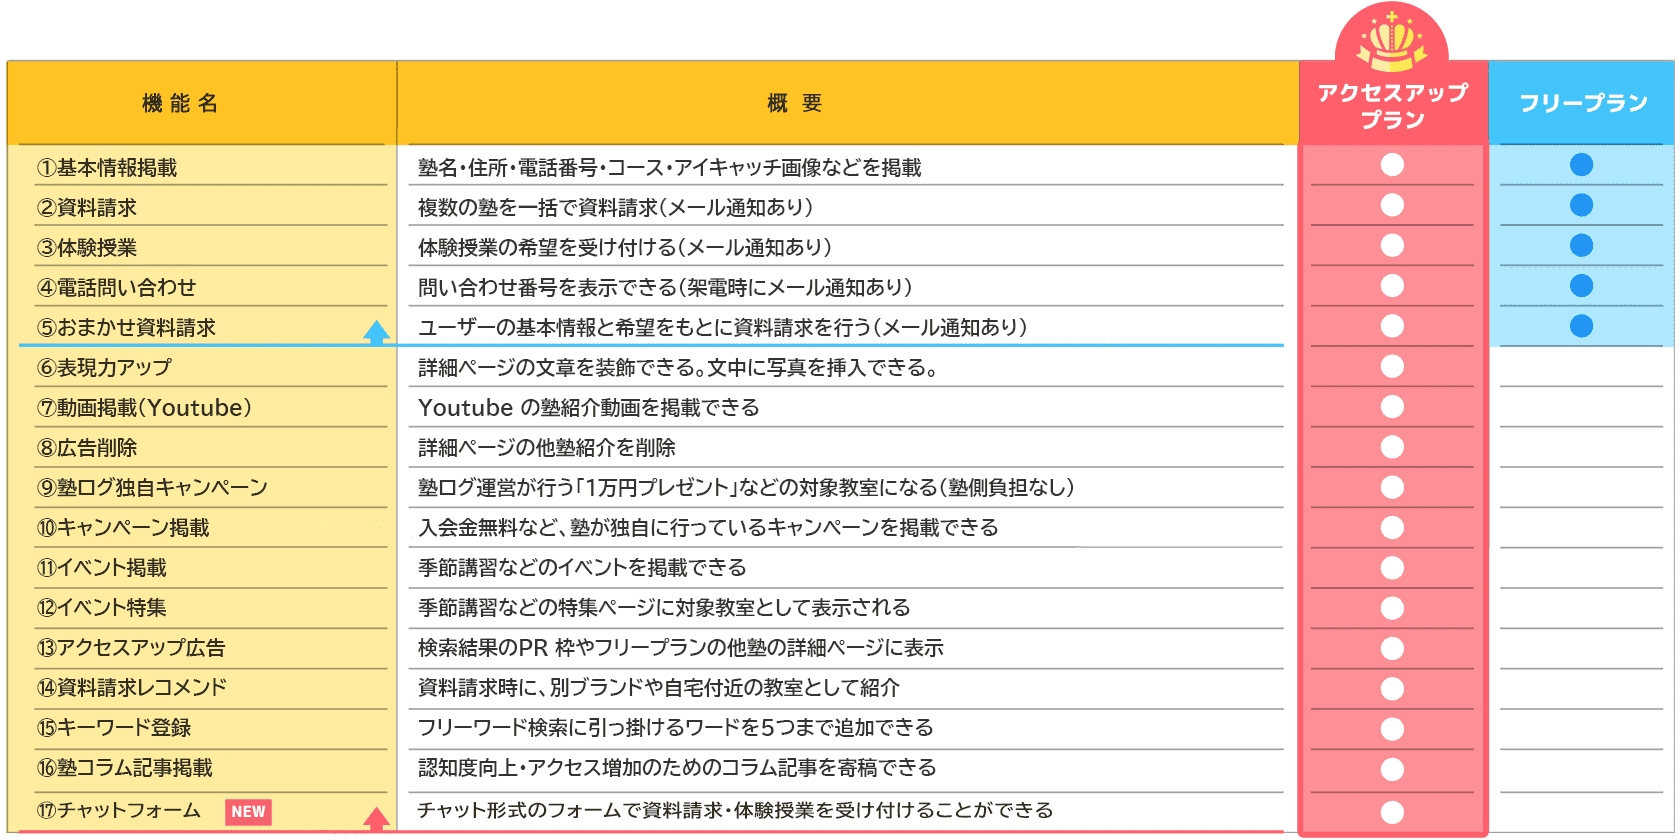Click the free plan blue dot for おまかせ資料請求

[x=1581, y=326]
